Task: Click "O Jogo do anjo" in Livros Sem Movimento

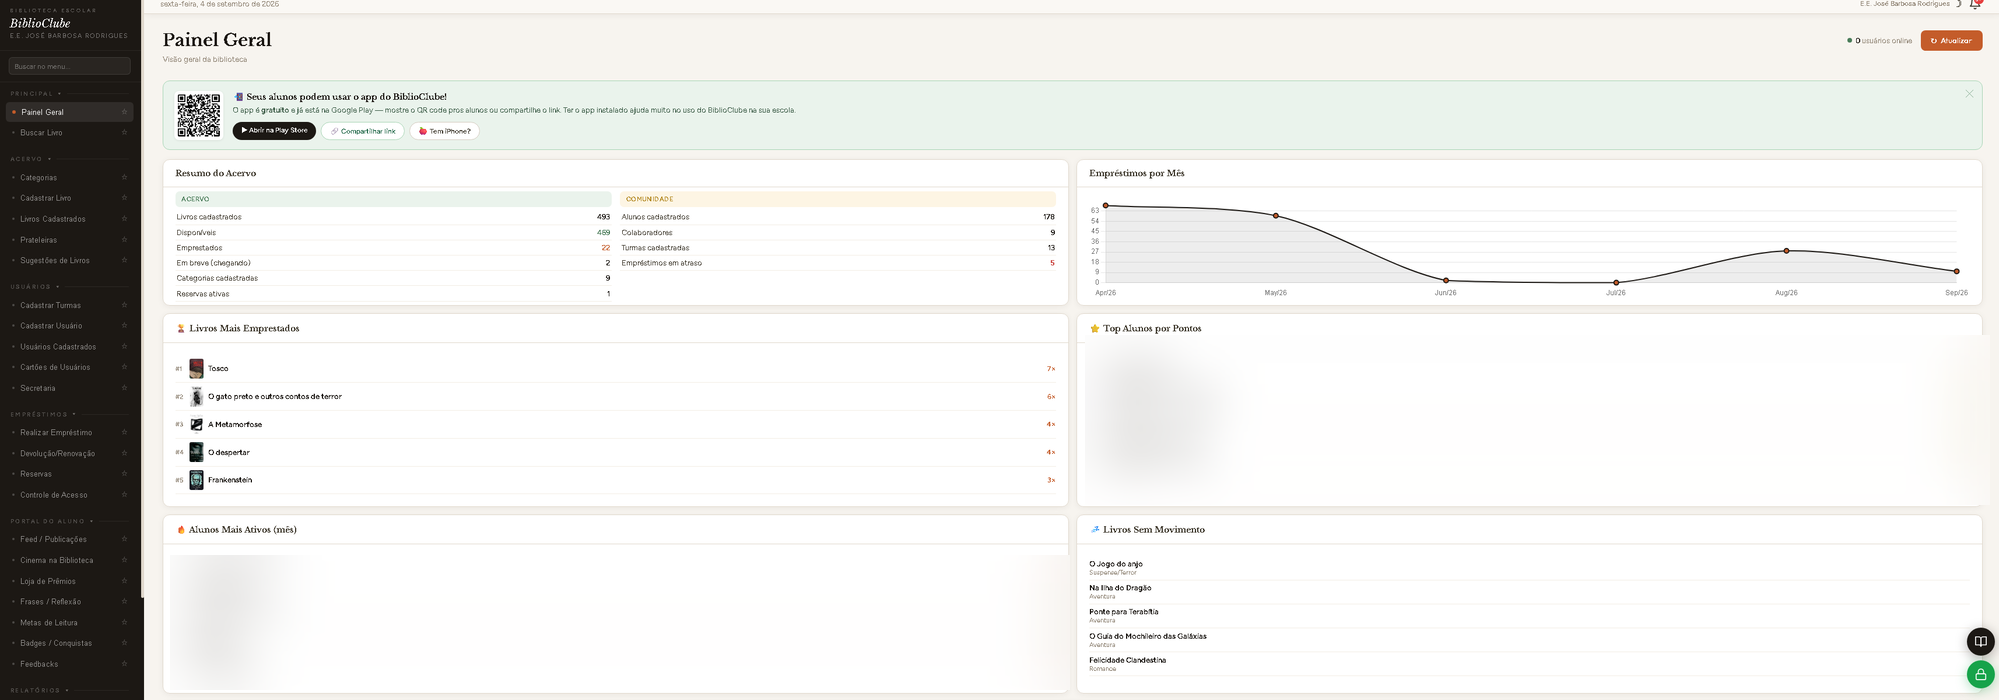Action: pyautogui.click(x=1116, y=564)
